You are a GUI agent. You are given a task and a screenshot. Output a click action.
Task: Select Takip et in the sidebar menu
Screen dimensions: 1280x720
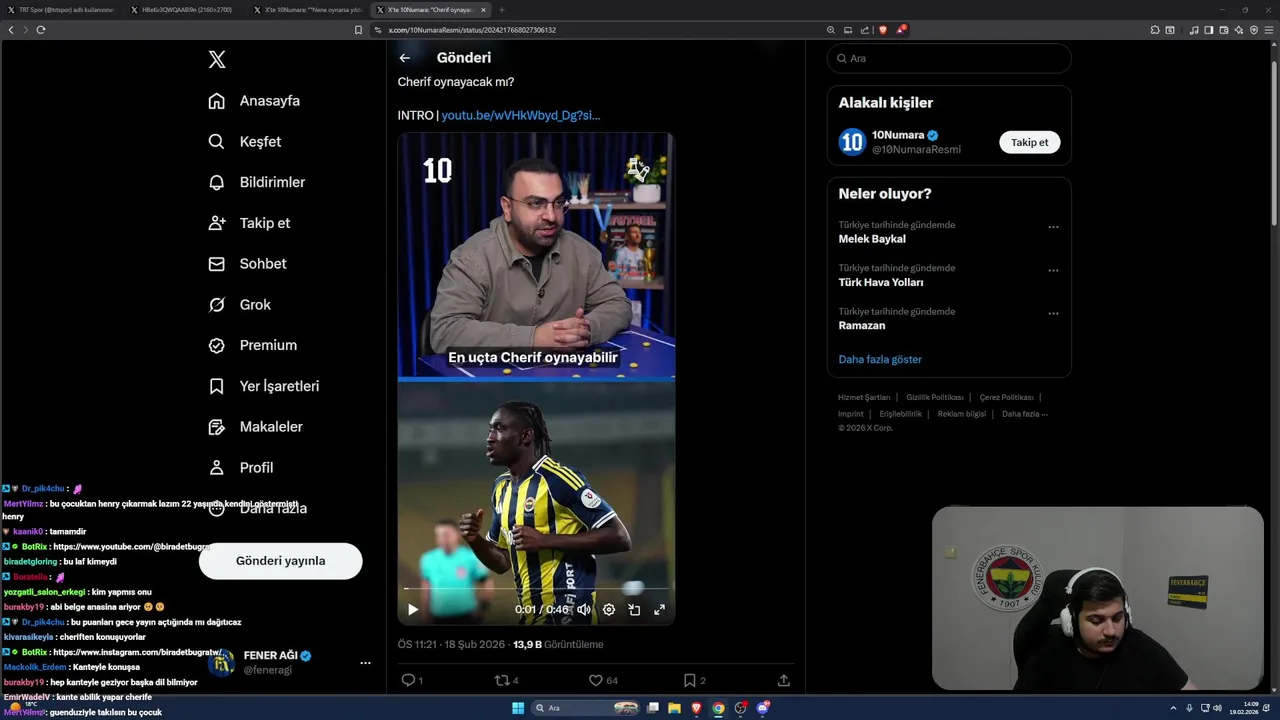pyautogui.click(x=249, y=223)
